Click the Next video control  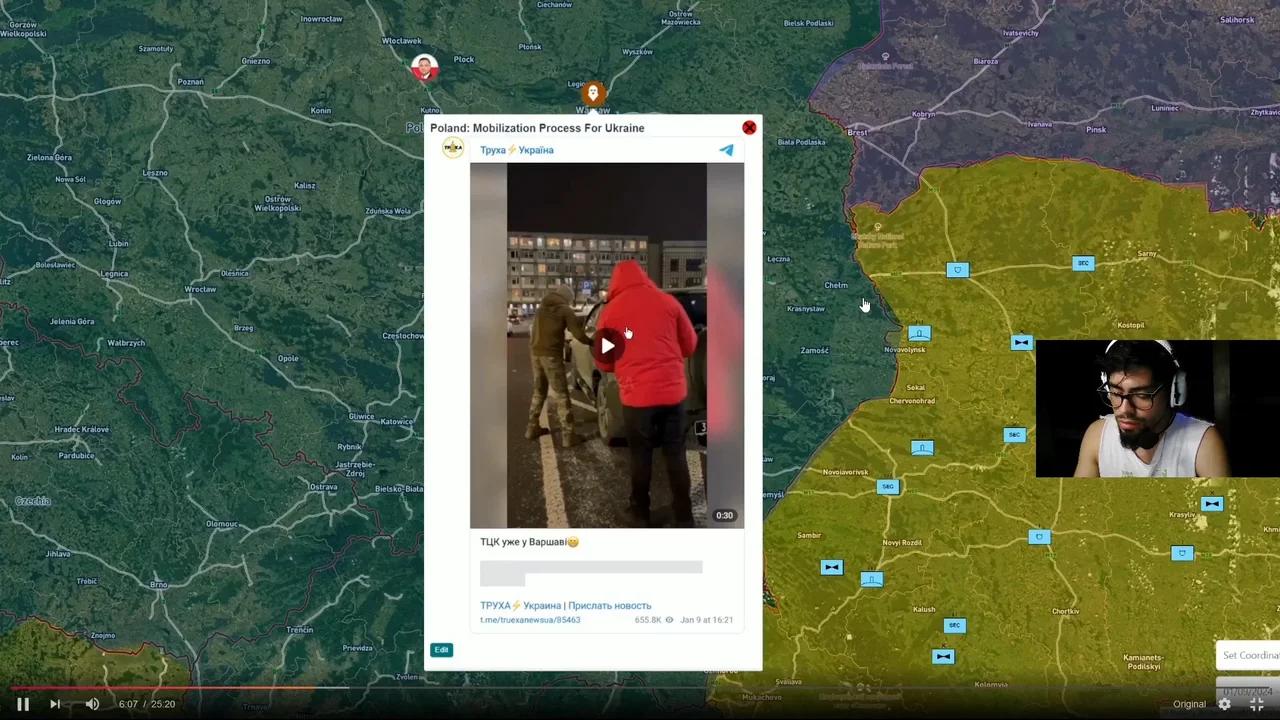point(55,704)
